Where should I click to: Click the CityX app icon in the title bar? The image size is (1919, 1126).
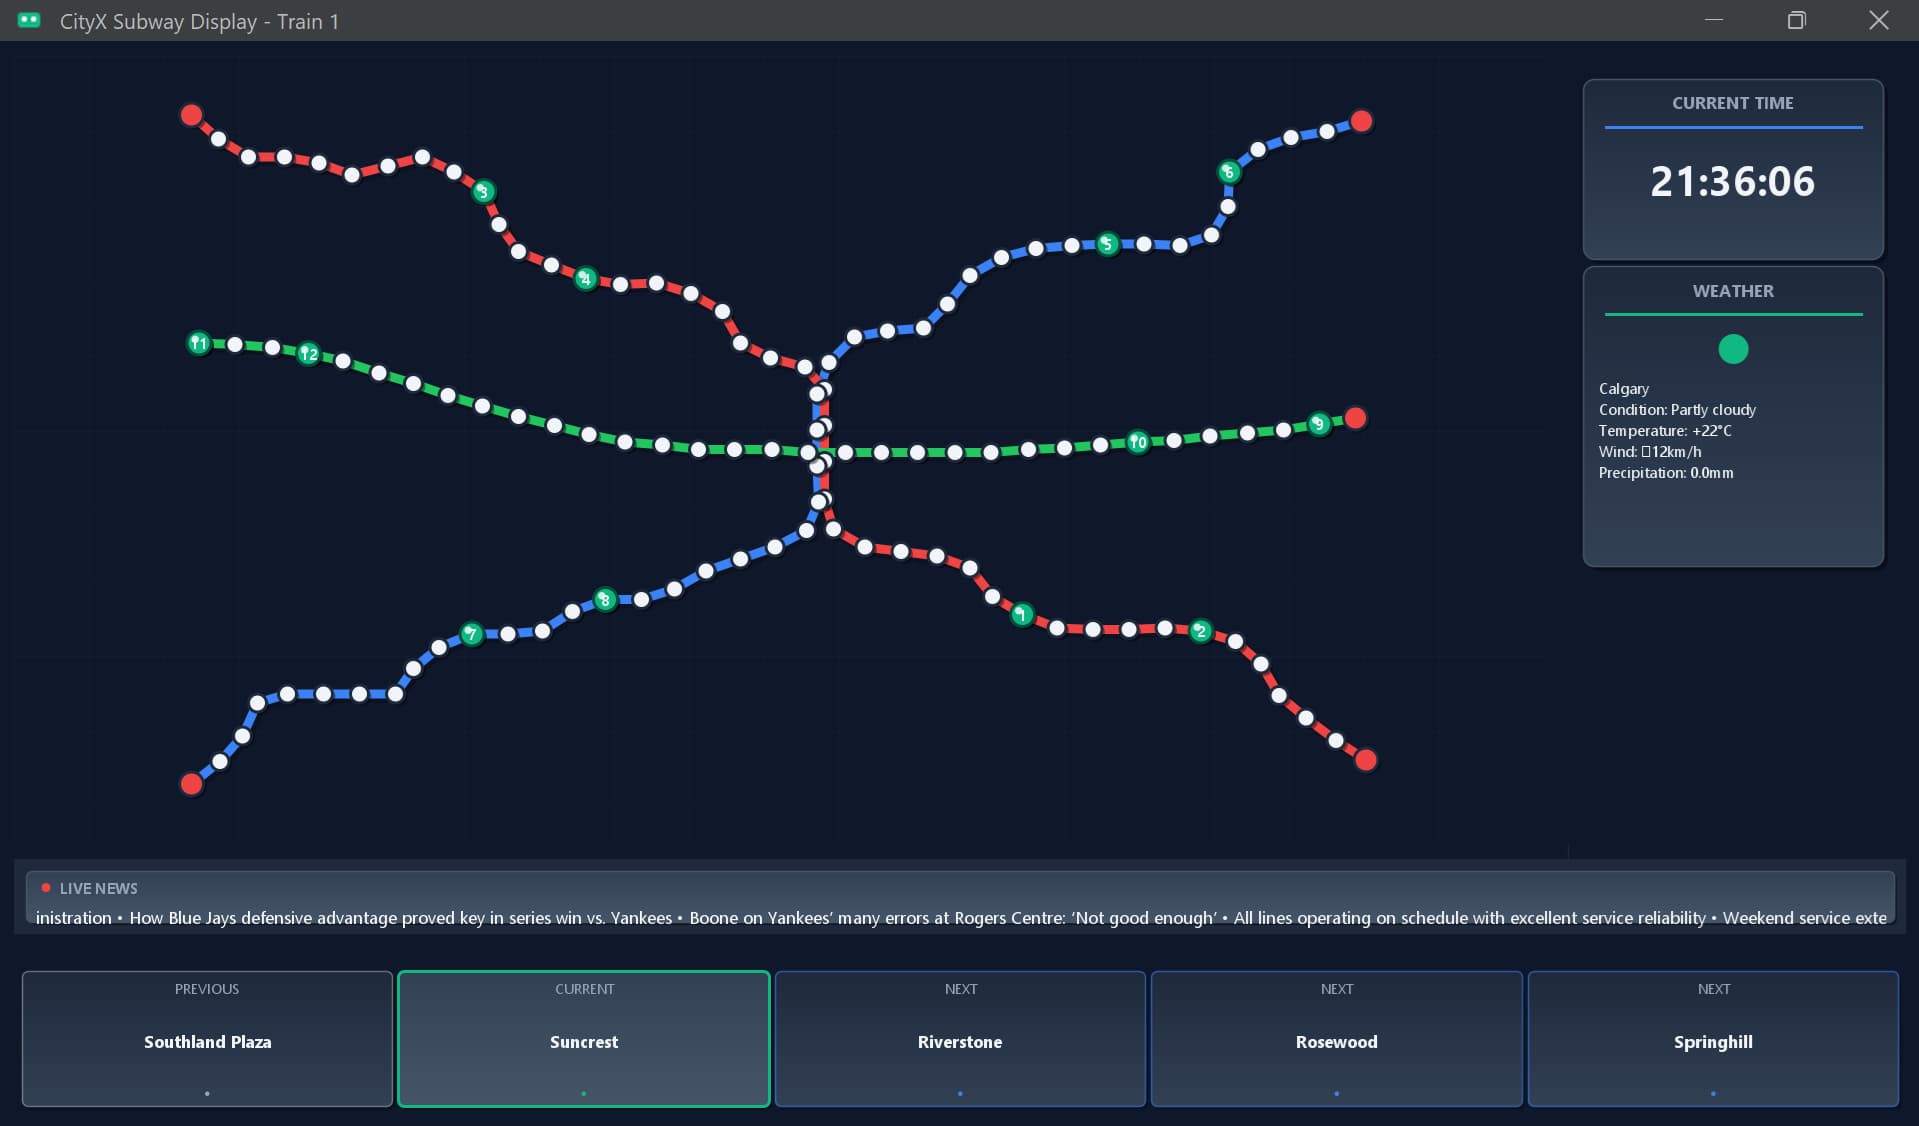(x=29, y=20)
